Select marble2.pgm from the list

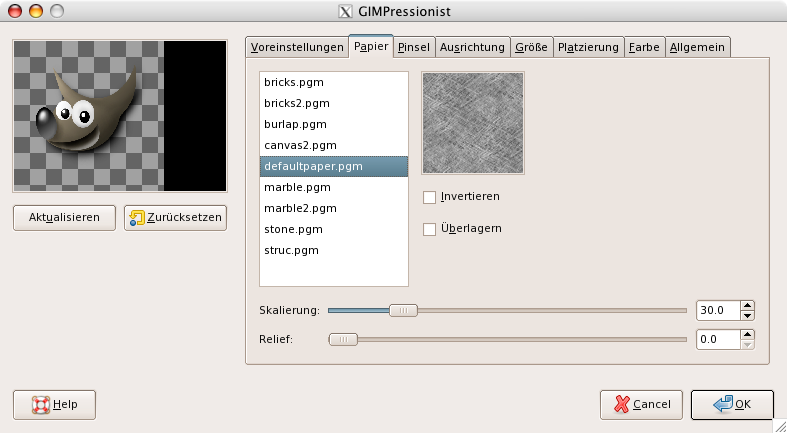(334, 208)
